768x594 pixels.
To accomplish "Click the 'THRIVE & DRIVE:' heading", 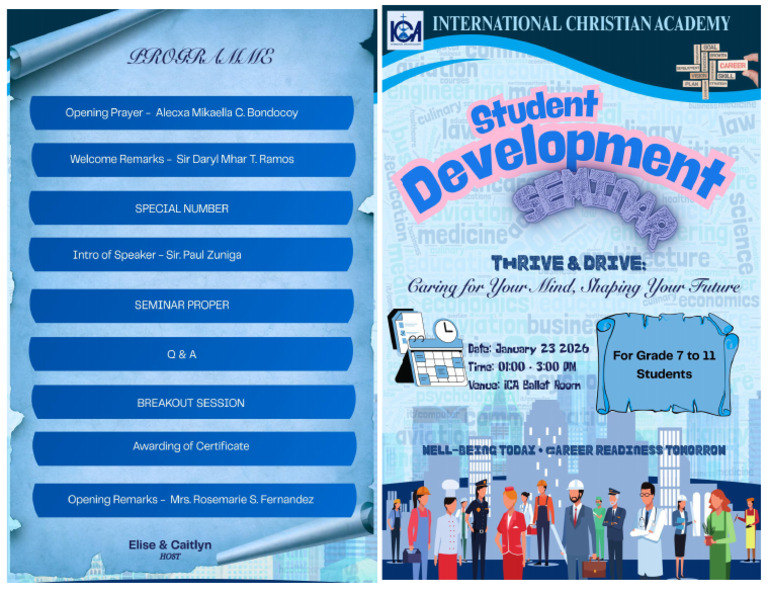I will [x=569, y=264].
